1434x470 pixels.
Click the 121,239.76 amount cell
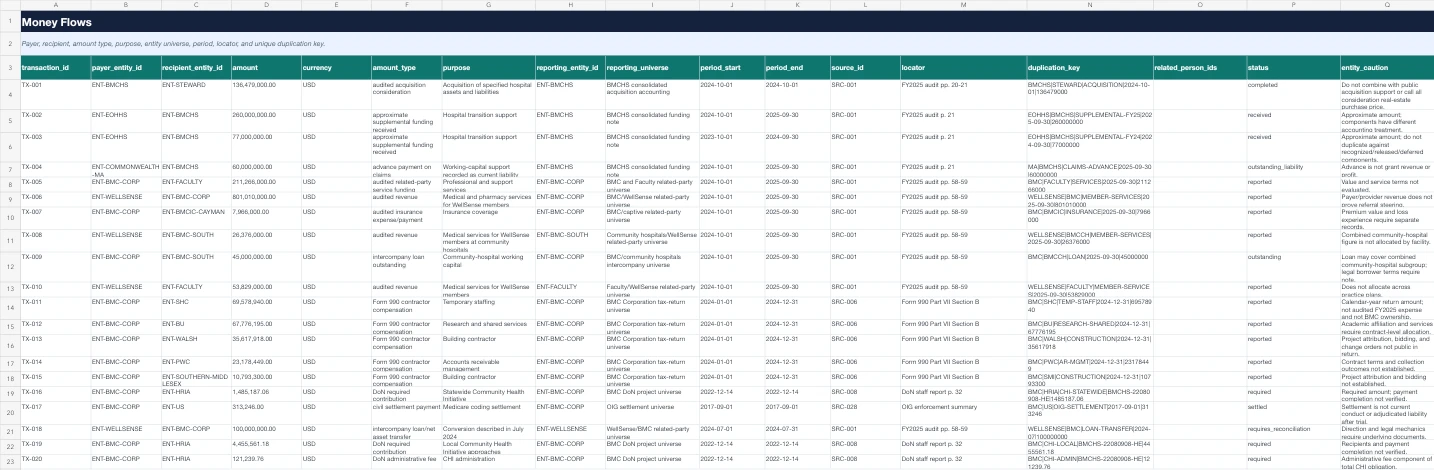265,460
